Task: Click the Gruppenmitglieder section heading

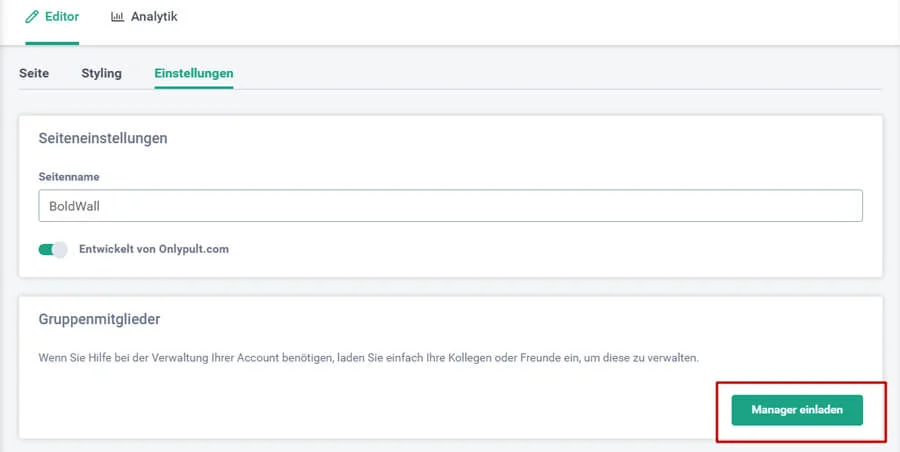Action: coord(100,320)
